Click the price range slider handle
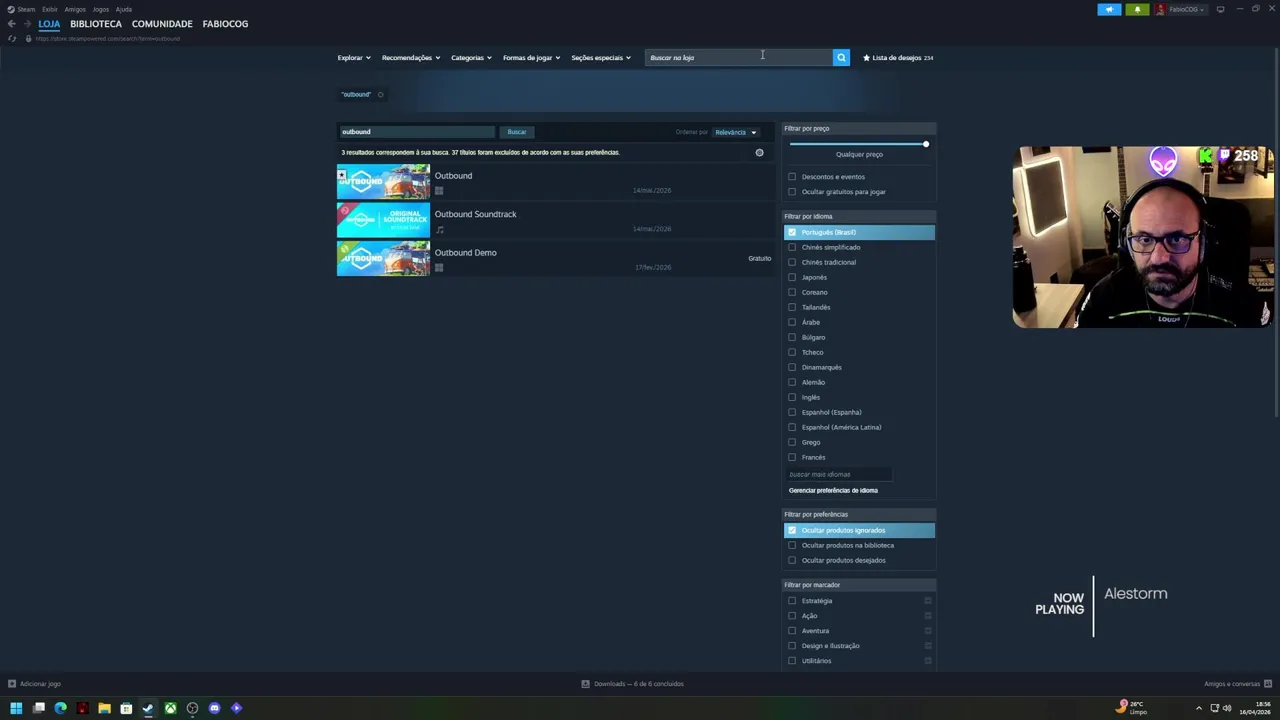The height and width of the screenshot is (720, 1280). 926,144
